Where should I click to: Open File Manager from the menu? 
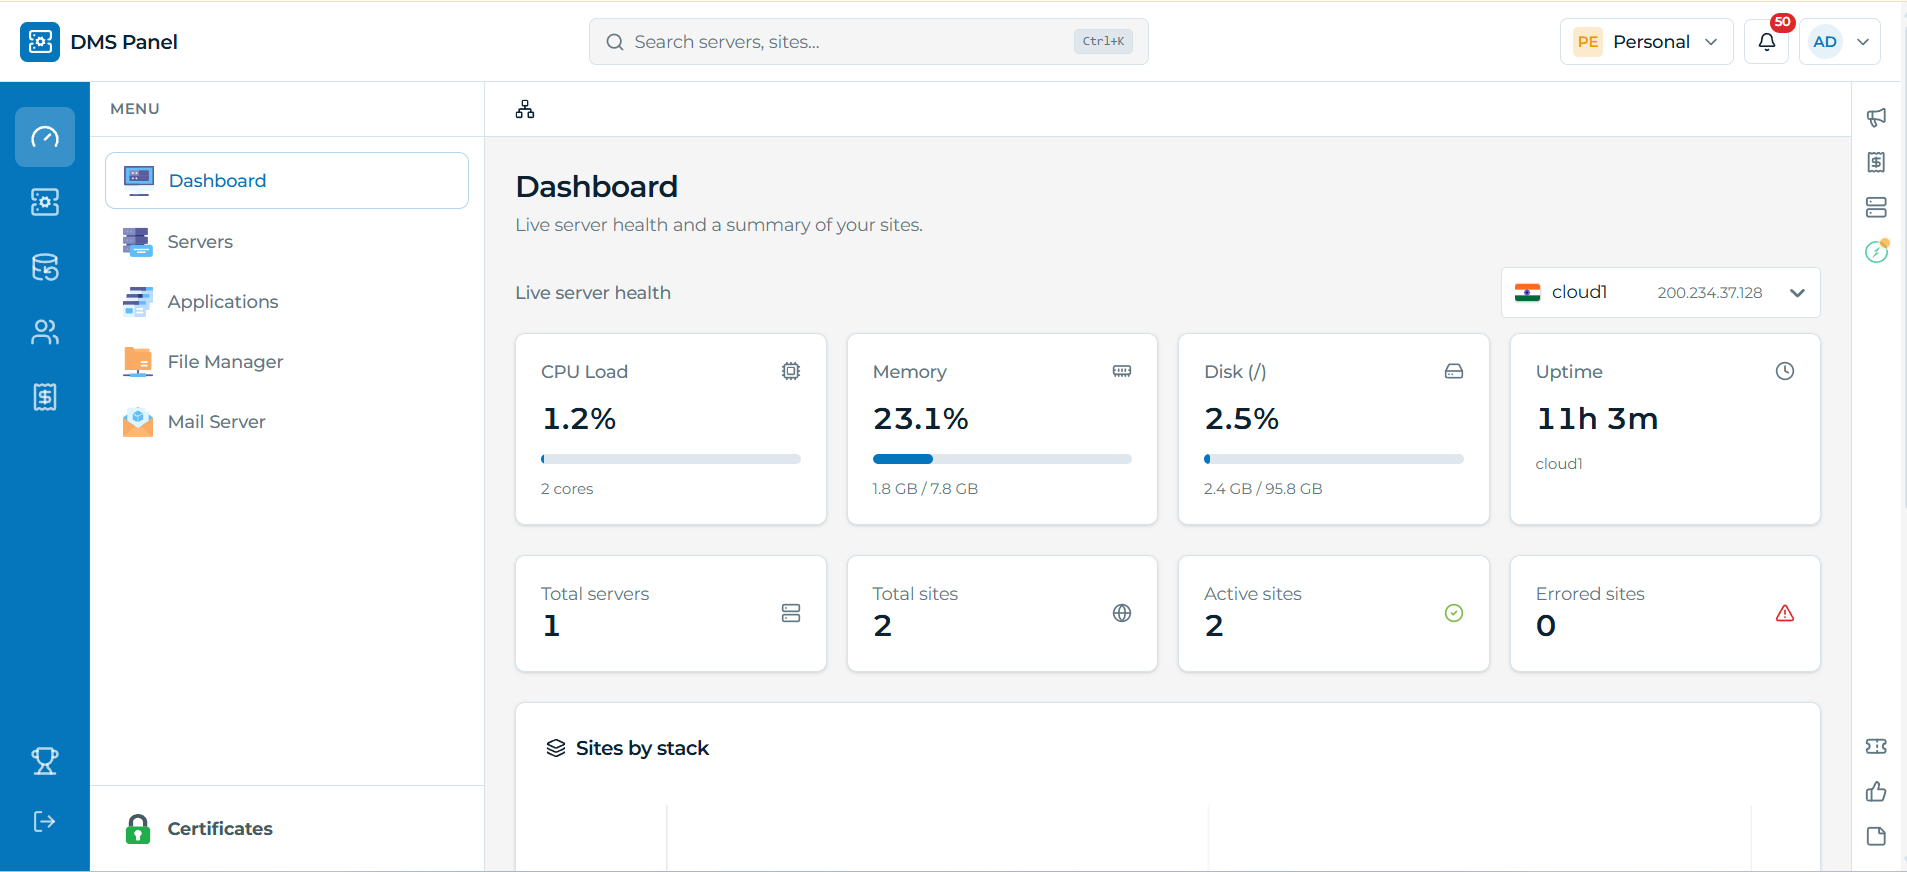tap(287, 362)
